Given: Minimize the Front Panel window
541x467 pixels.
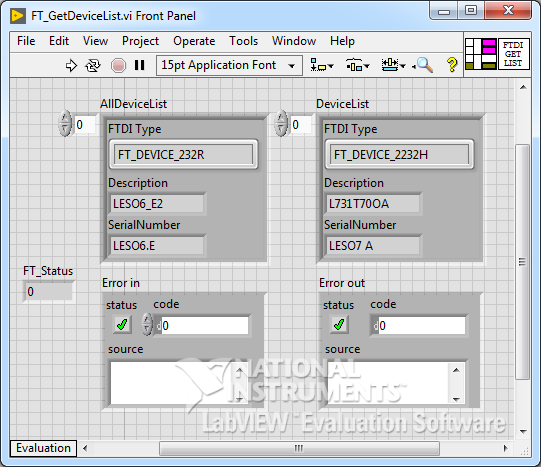Looking at the screenshot, I should click(444, 11).
